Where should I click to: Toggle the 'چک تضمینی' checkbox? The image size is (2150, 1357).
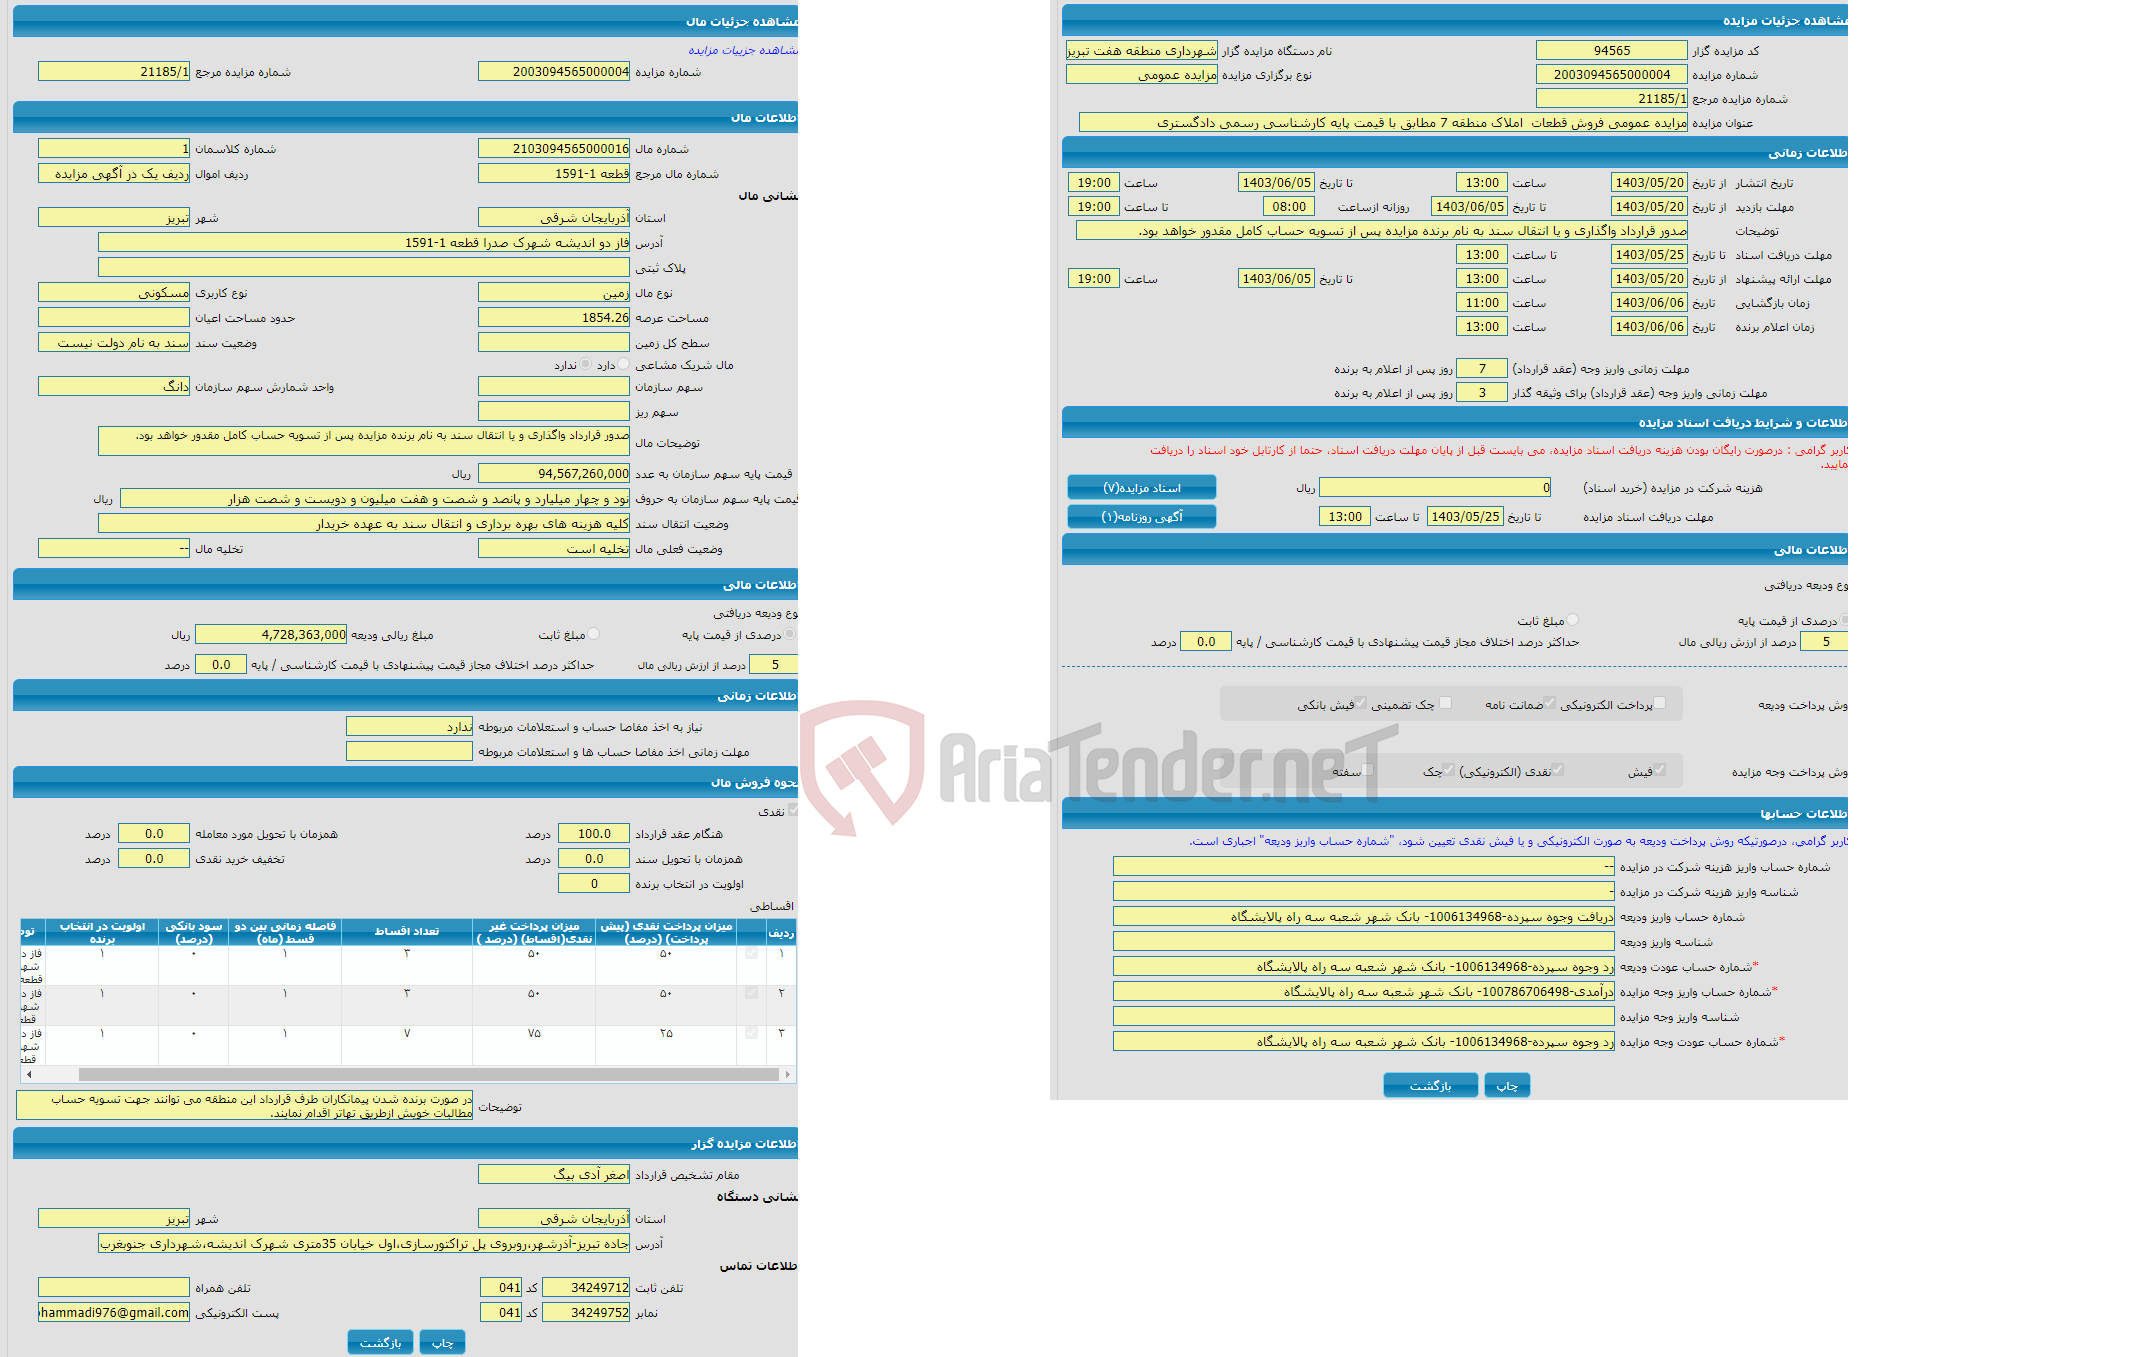click(x=1445, y=703)
